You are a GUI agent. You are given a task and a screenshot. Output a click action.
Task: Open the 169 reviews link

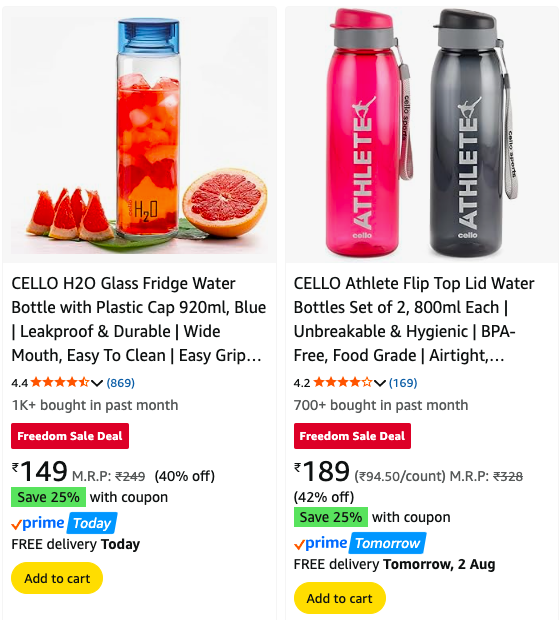click(x=403, y=383)
